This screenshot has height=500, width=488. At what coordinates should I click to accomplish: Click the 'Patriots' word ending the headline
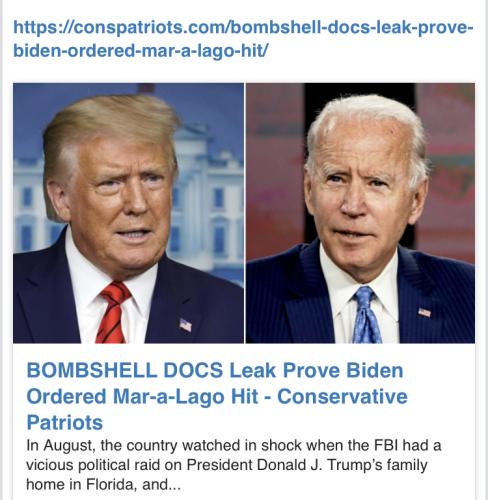(x=65, y=422)
